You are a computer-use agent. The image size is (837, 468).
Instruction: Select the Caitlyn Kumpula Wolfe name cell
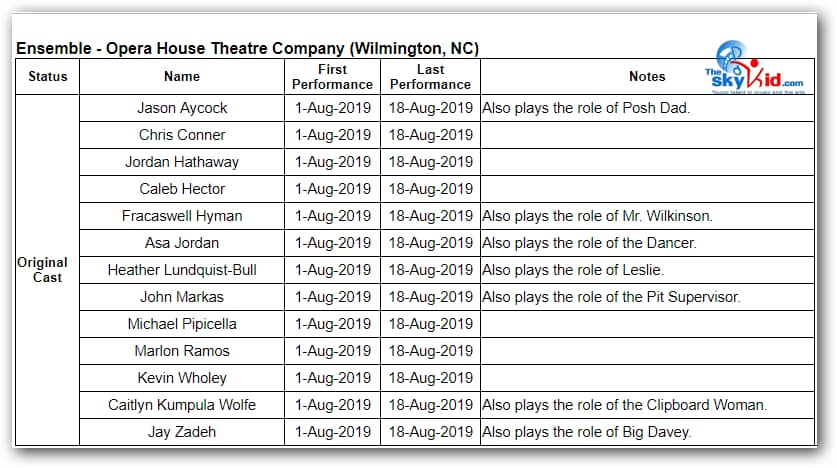click(182, 405)
